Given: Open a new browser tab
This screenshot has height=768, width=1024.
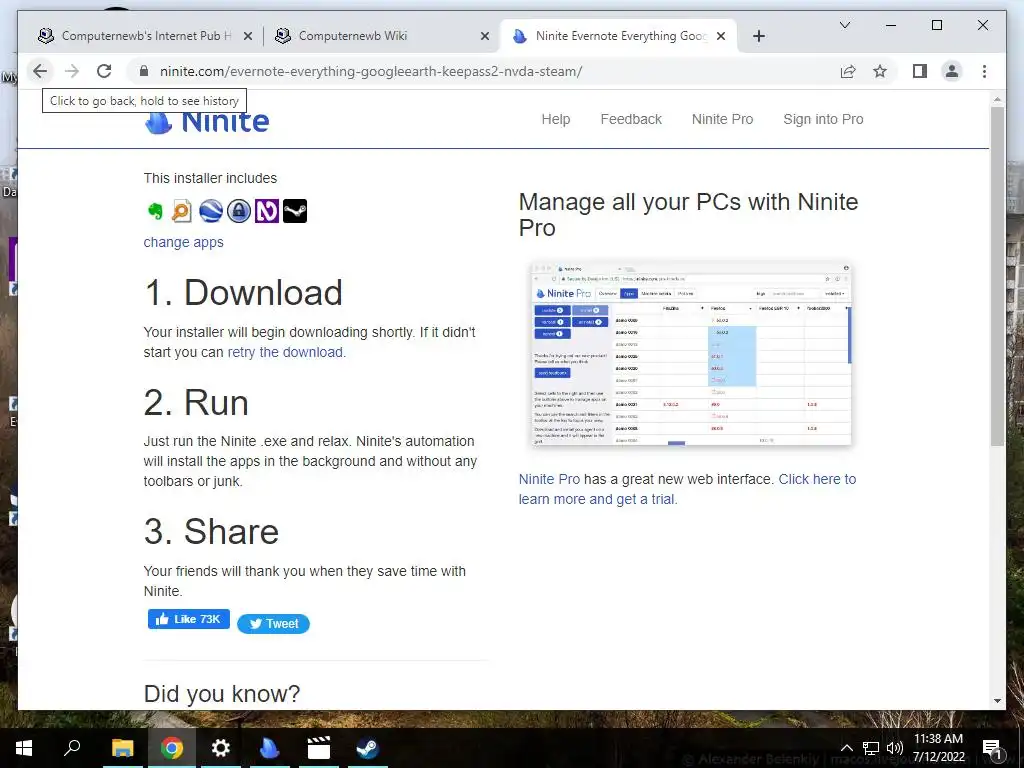Looking at the screenshot, I should [758, 36].
